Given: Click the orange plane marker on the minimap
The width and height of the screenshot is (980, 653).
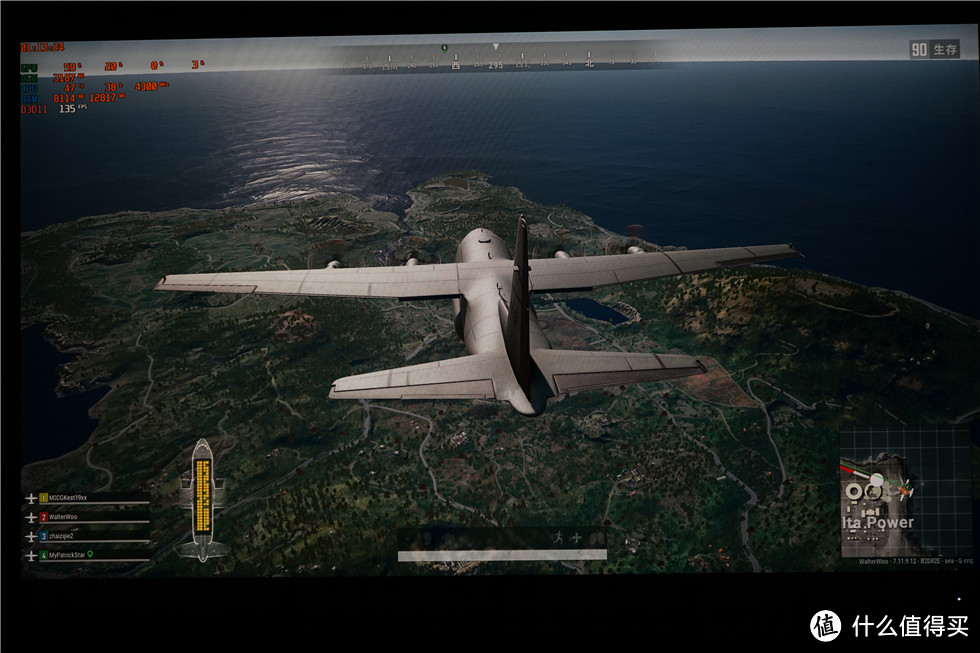Looking at the screenshot, I should [904, 491].
